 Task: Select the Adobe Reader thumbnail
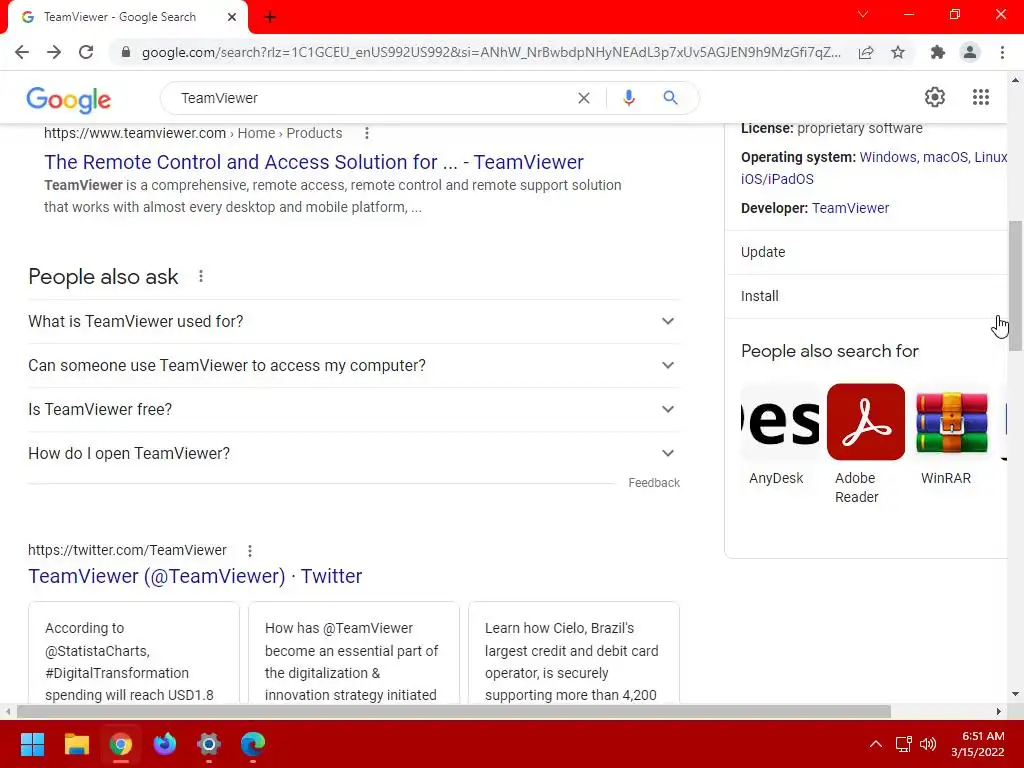[865, 422]
